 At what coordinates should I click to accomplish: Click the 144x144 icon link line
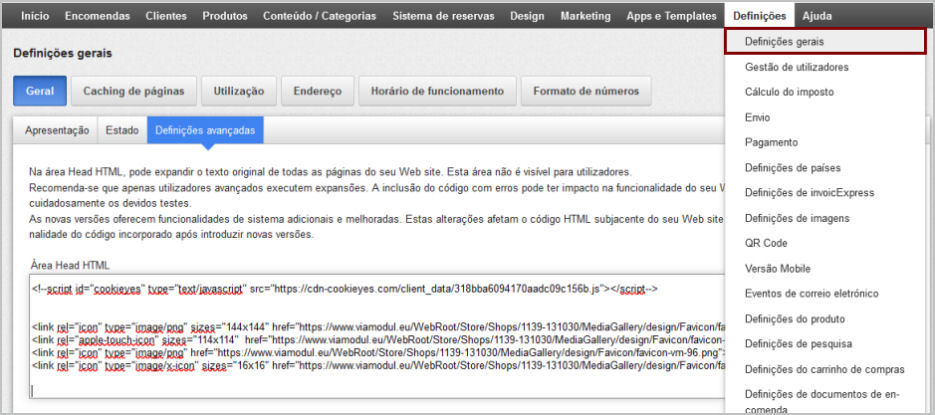point(378,327)
